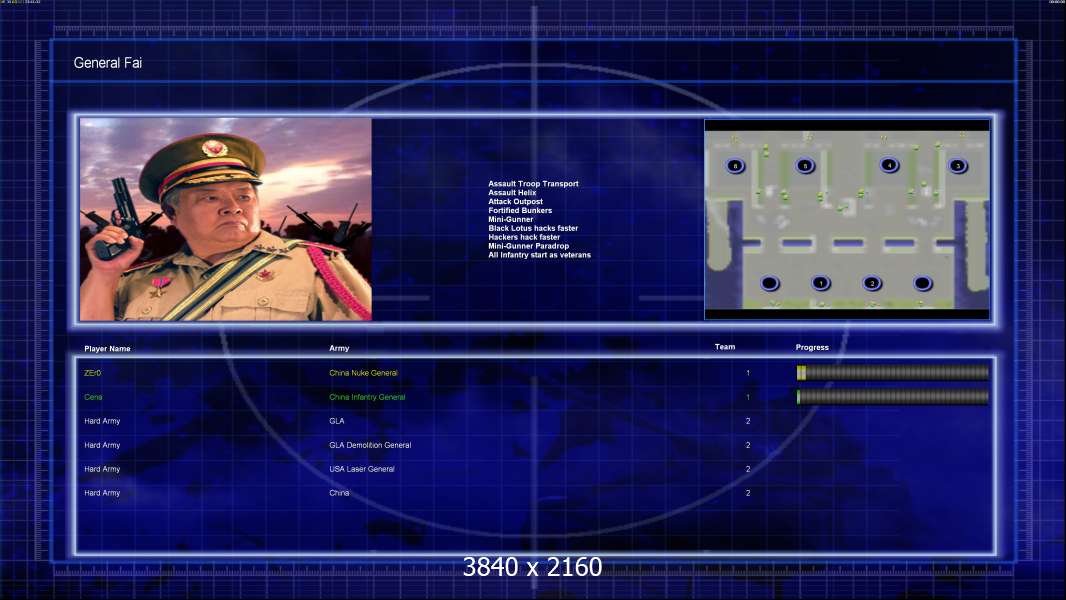Click "All Infantry start as veterans" line
Screen dimensions: 1066x600
pos(539,255)
